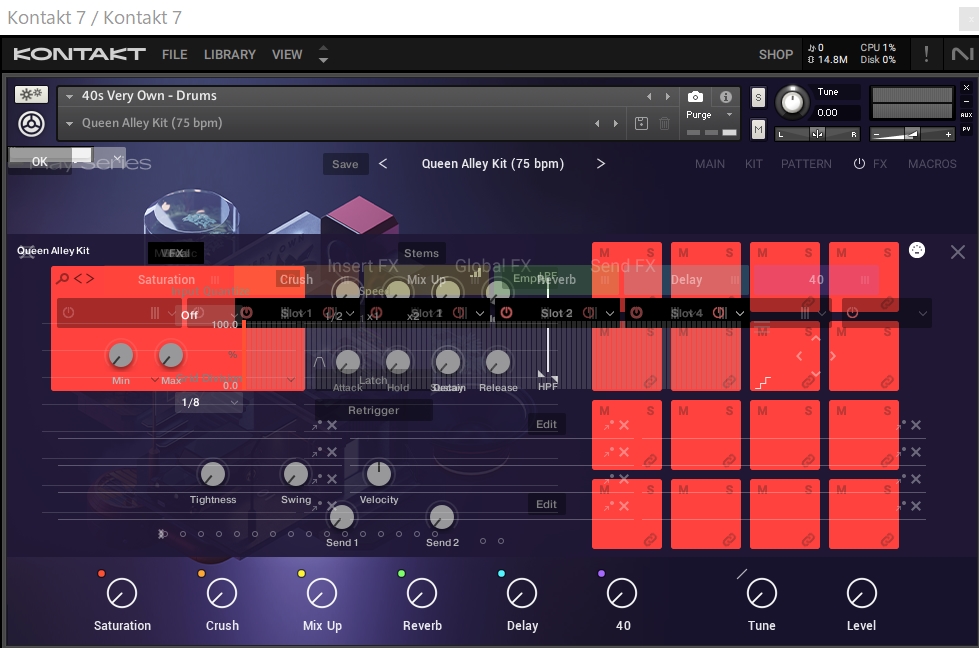Click the Saturation macro knob
This screenshot has width=979, height=648.
(x=122, y=593)
